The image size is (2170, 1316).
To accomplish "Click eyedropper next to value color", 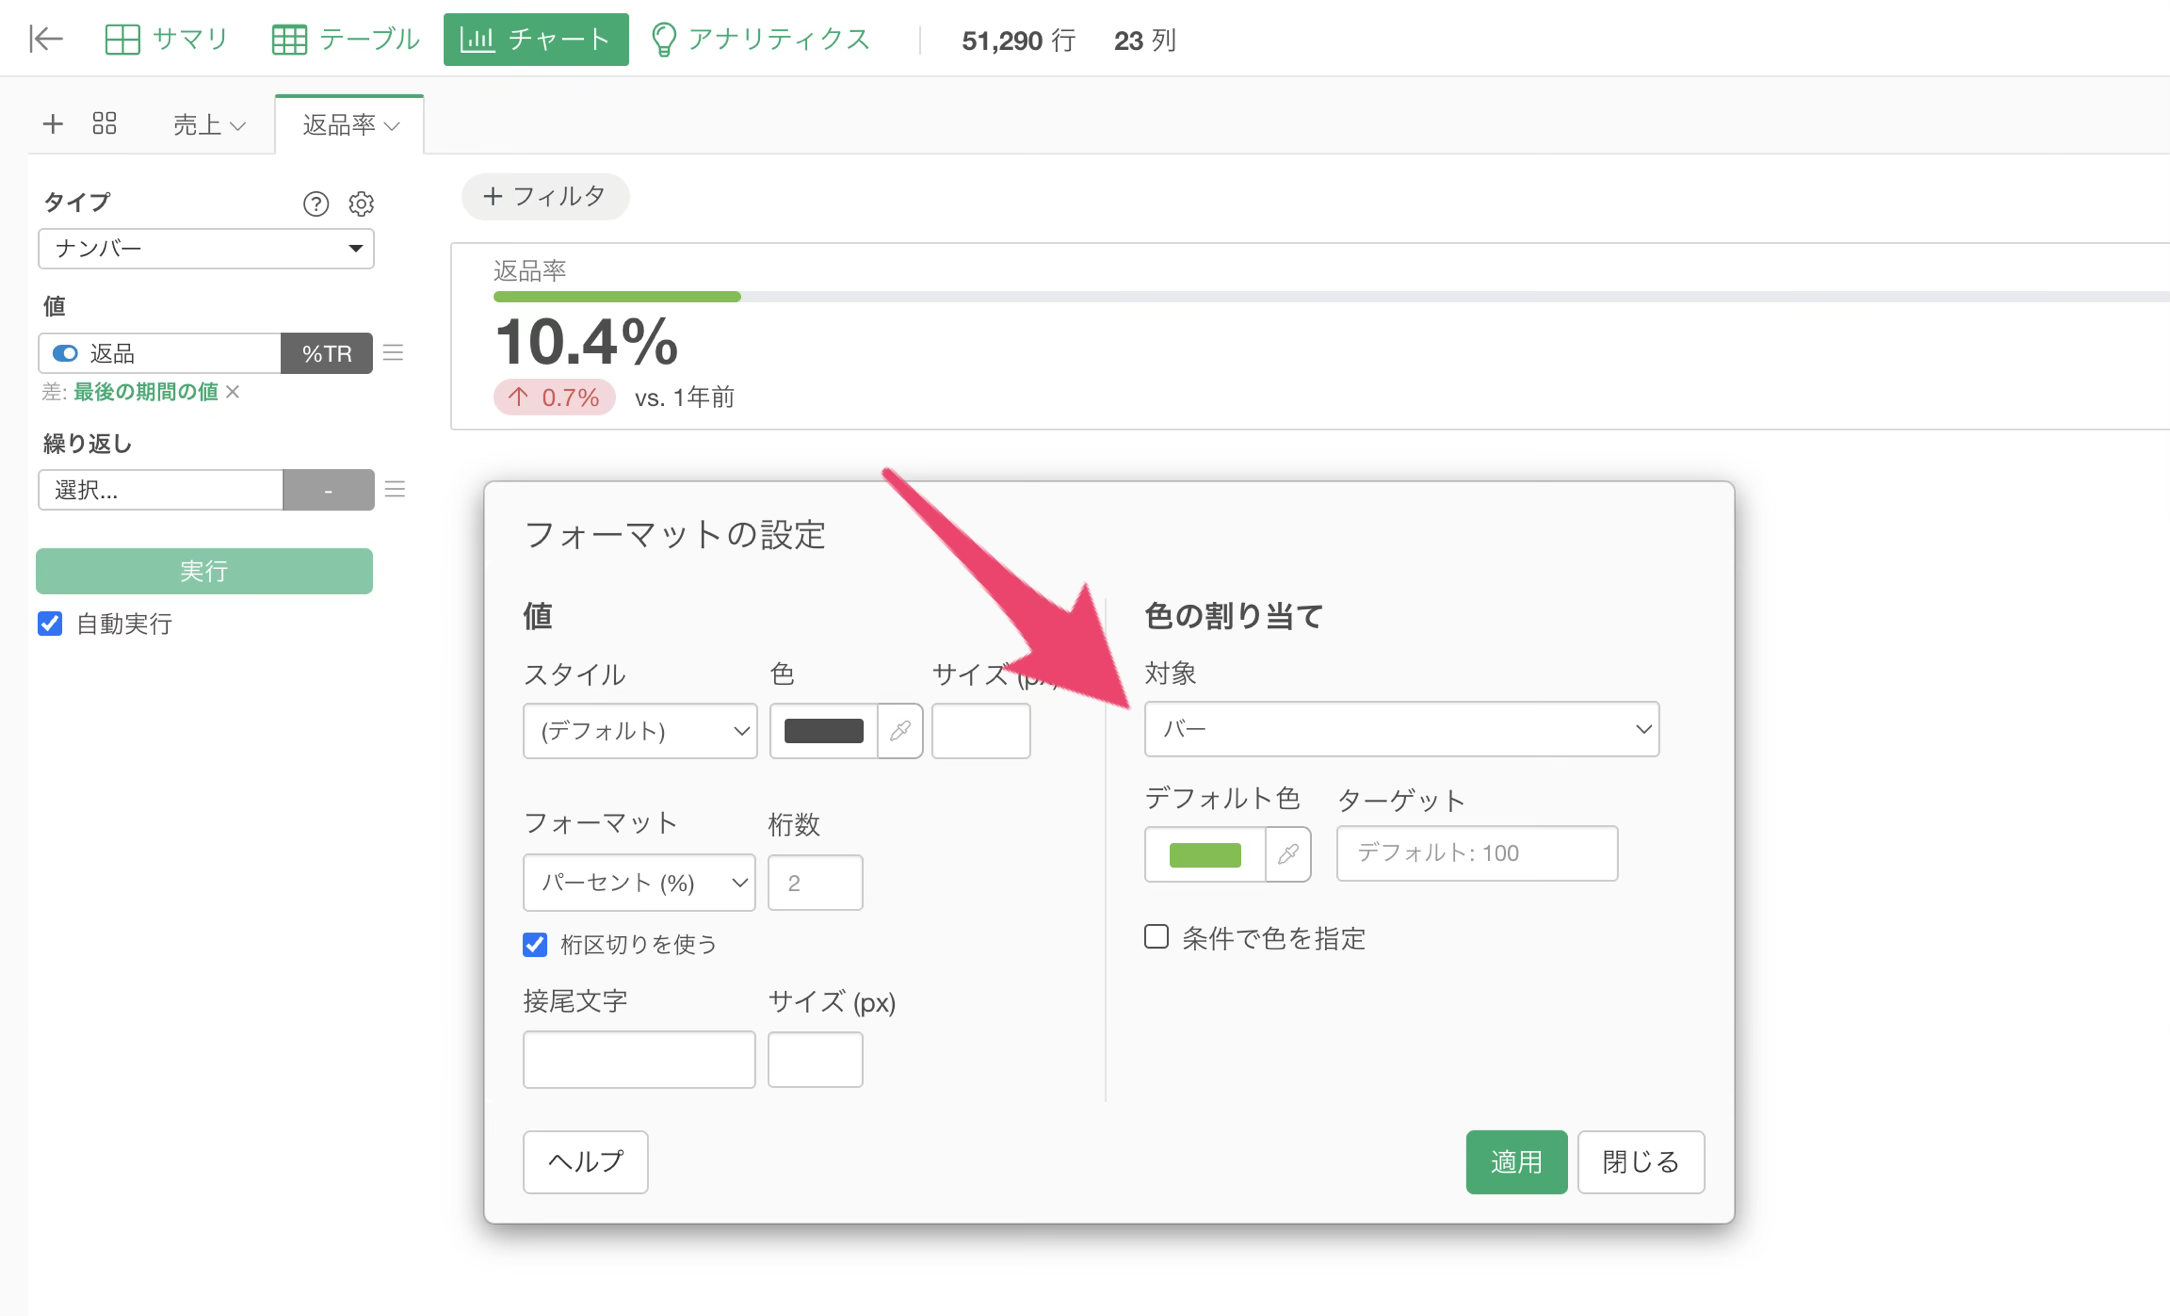I will (900, 731).
